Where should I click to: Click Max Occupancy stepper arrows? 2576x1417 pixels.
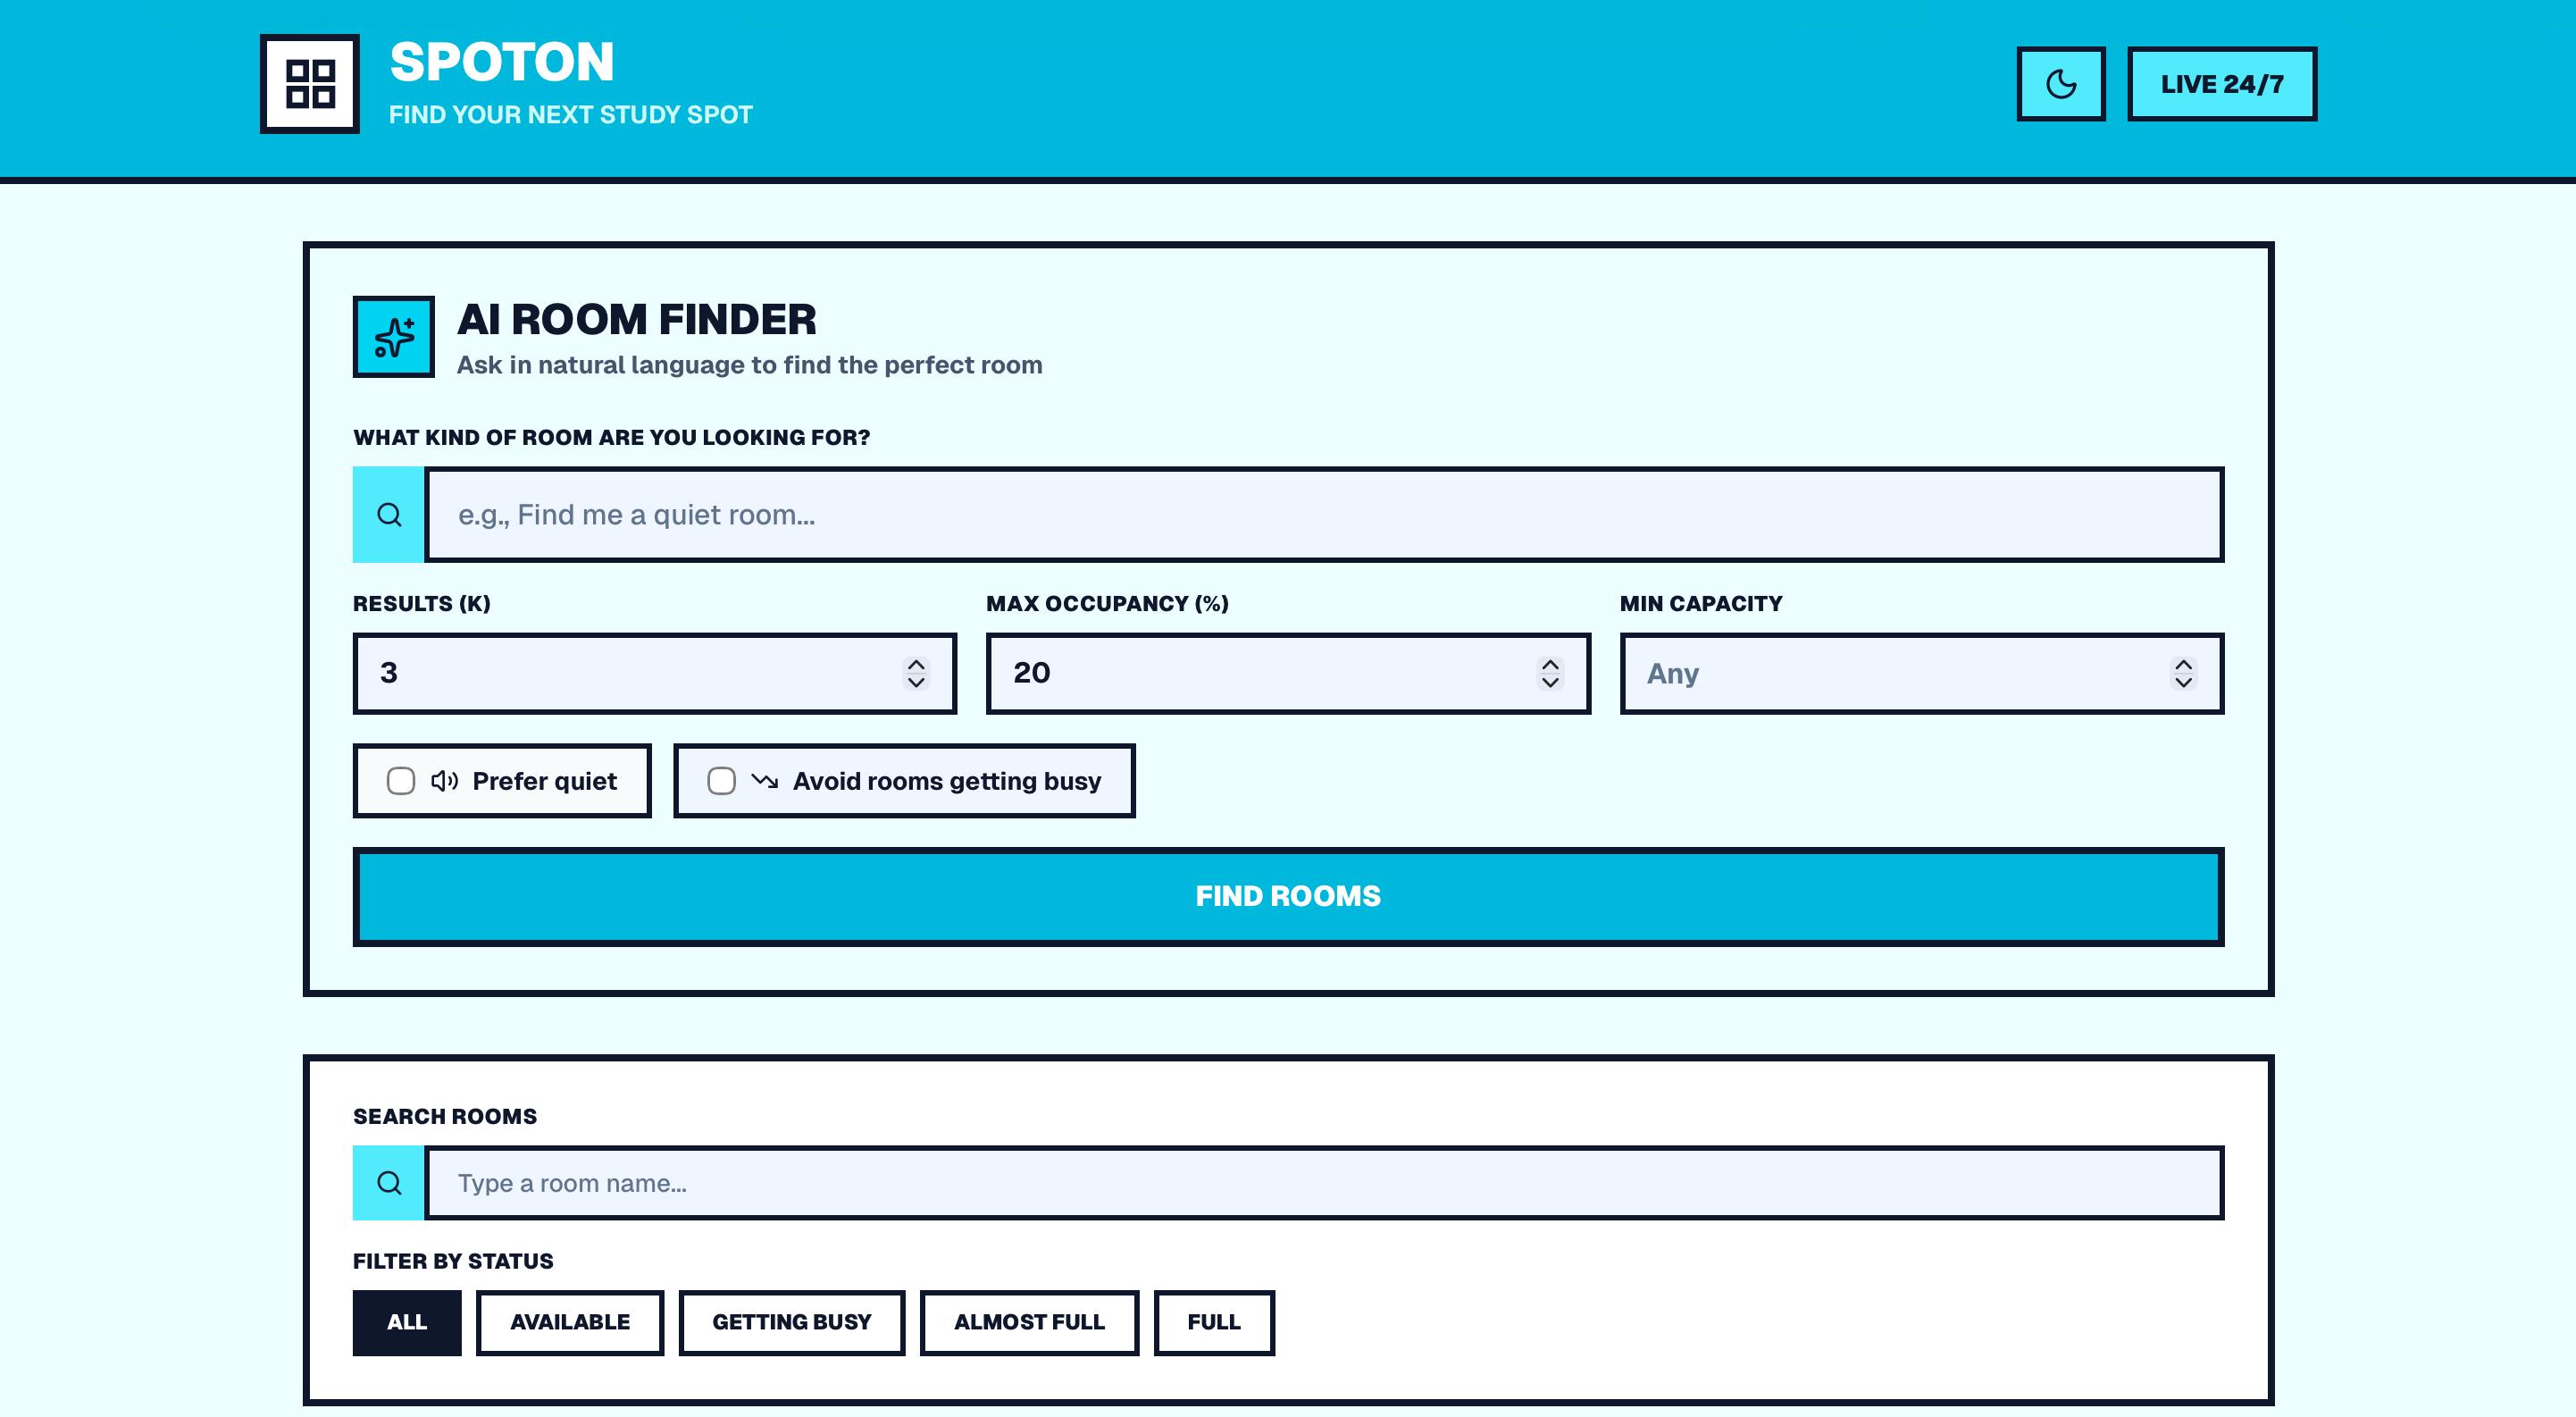[1549, 673]
